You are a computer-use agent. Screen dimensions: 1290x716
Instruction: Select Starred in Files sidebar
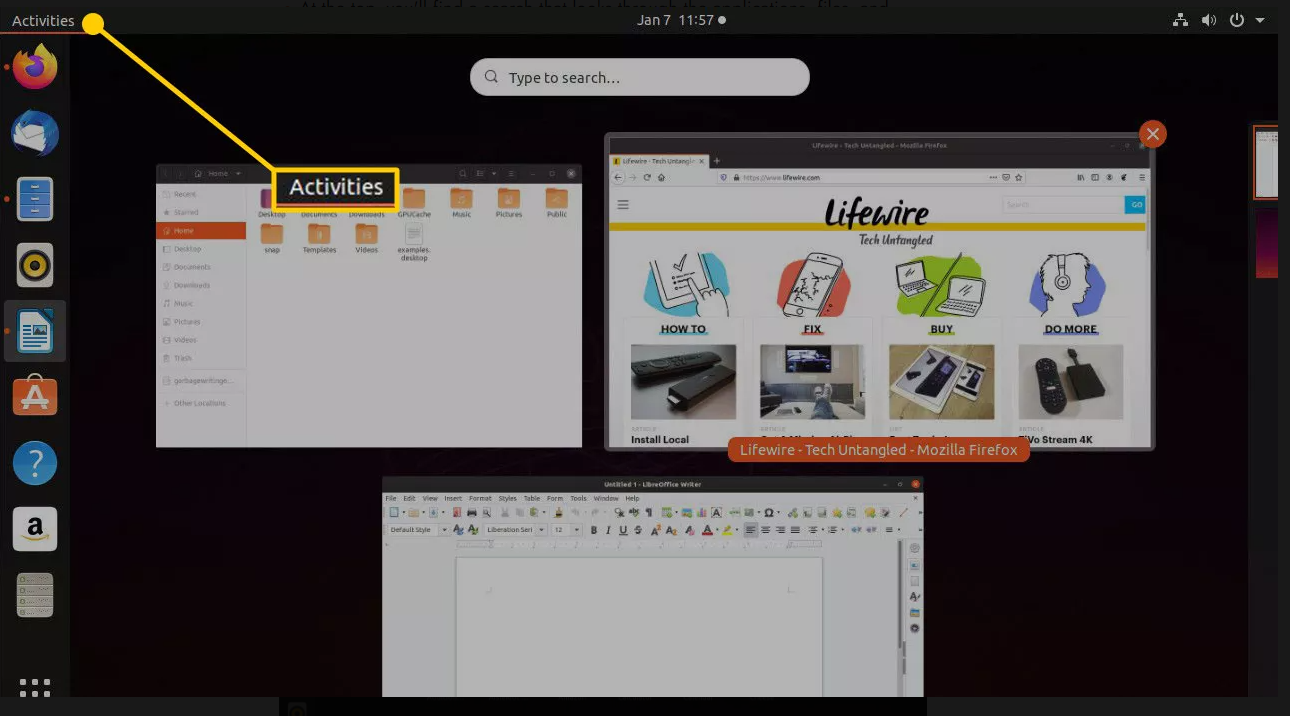(201, 212)
